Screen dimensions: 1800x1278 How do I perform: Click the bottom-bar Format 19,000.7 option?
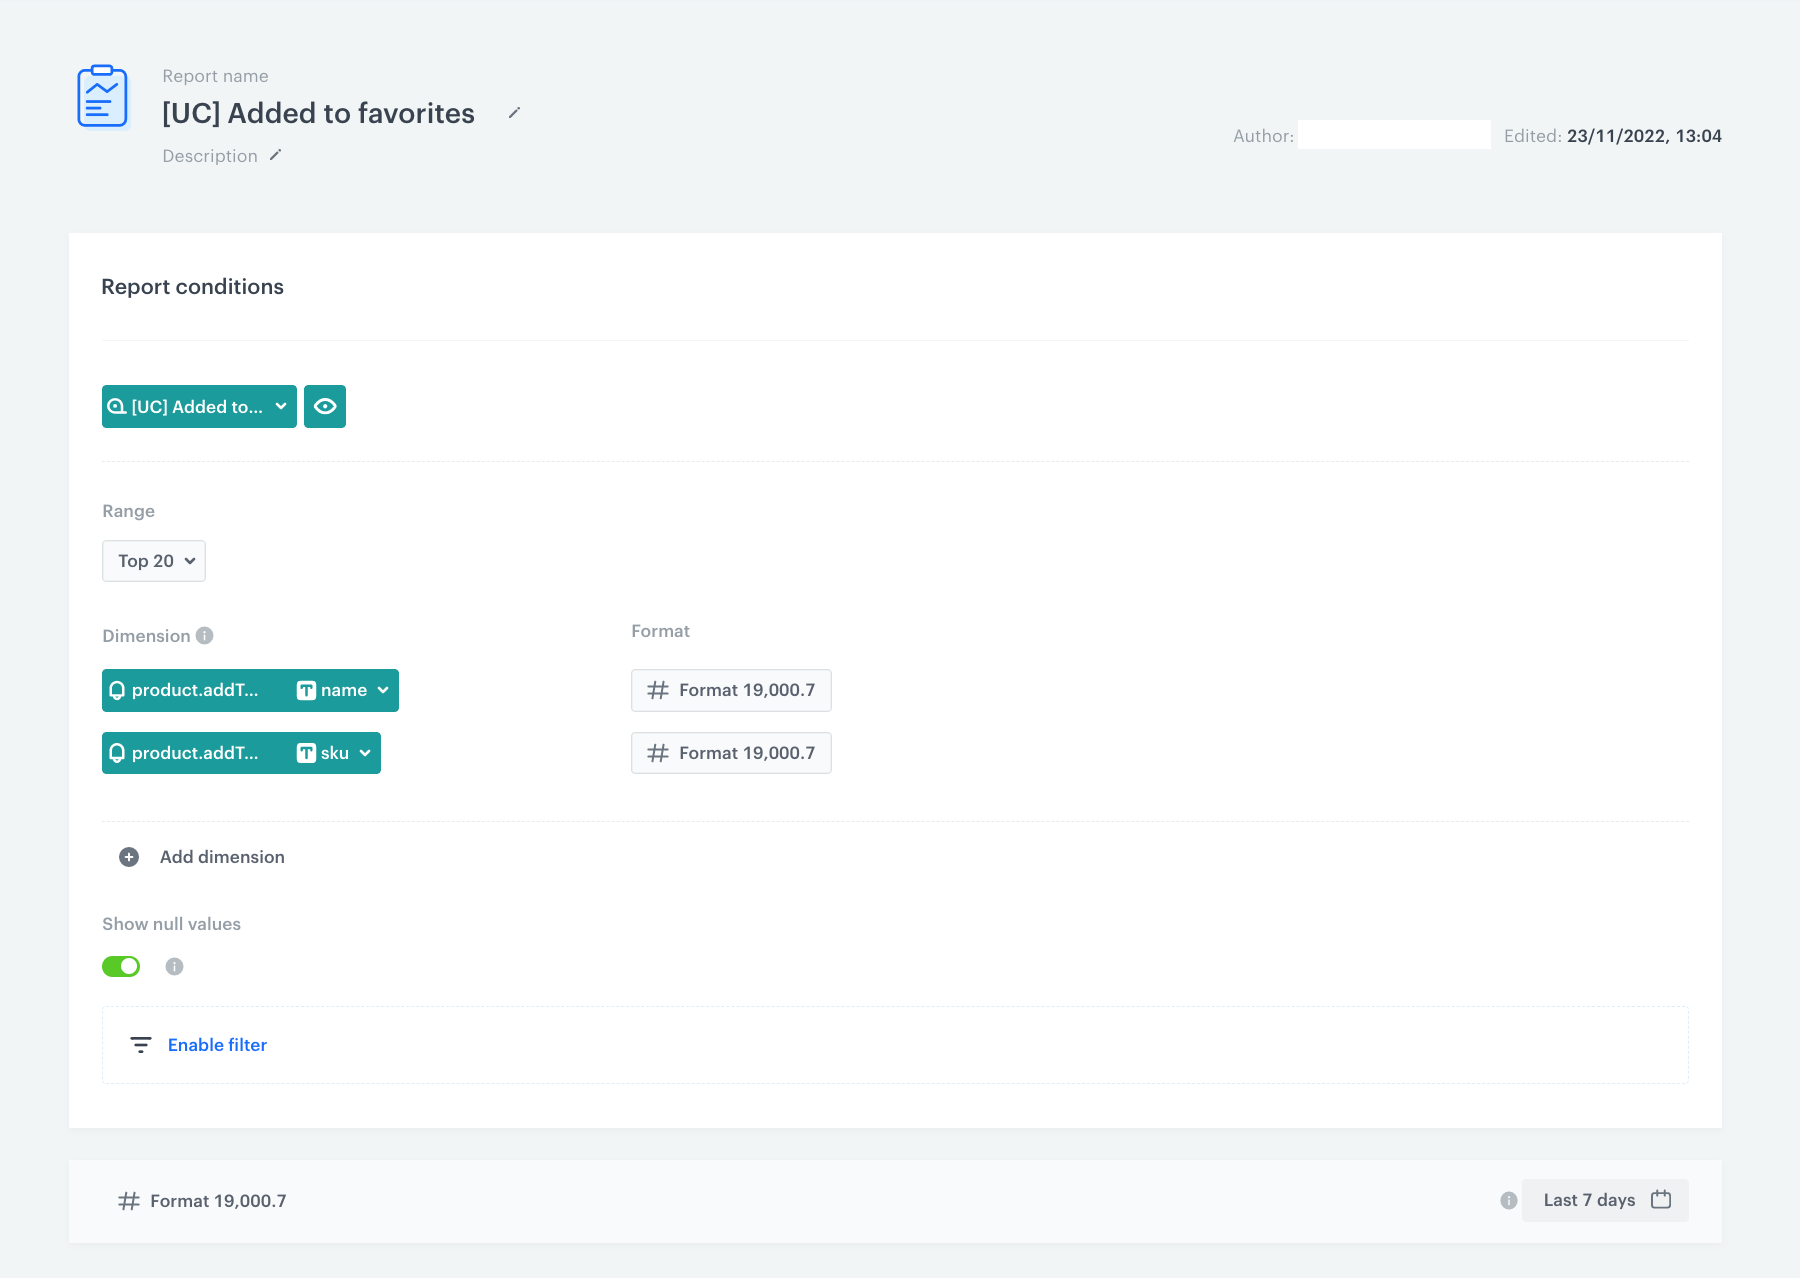click(x=203, y=1201)
